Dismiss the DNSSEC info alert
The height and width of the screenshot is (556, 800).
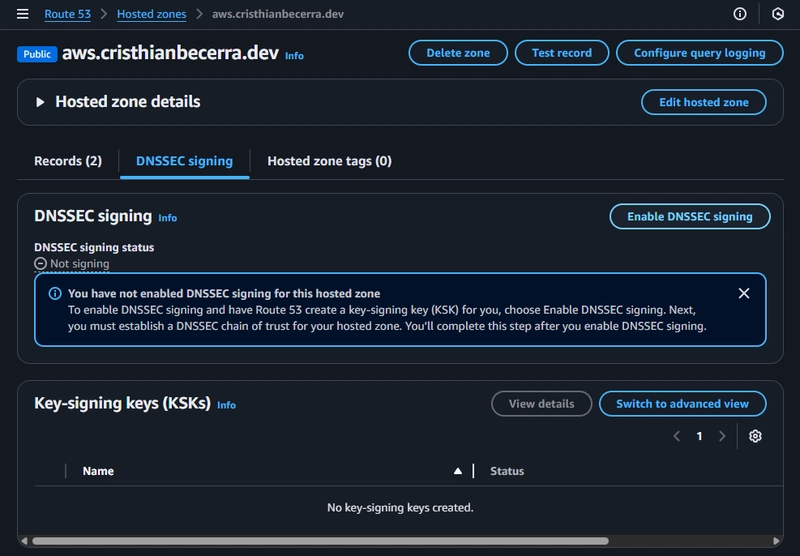(743, 294)
